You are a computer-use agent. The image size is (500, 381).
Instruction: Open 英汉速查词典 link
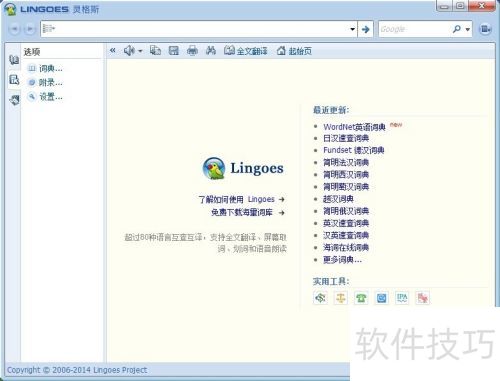pyautogui.click(x=346, y=223)
